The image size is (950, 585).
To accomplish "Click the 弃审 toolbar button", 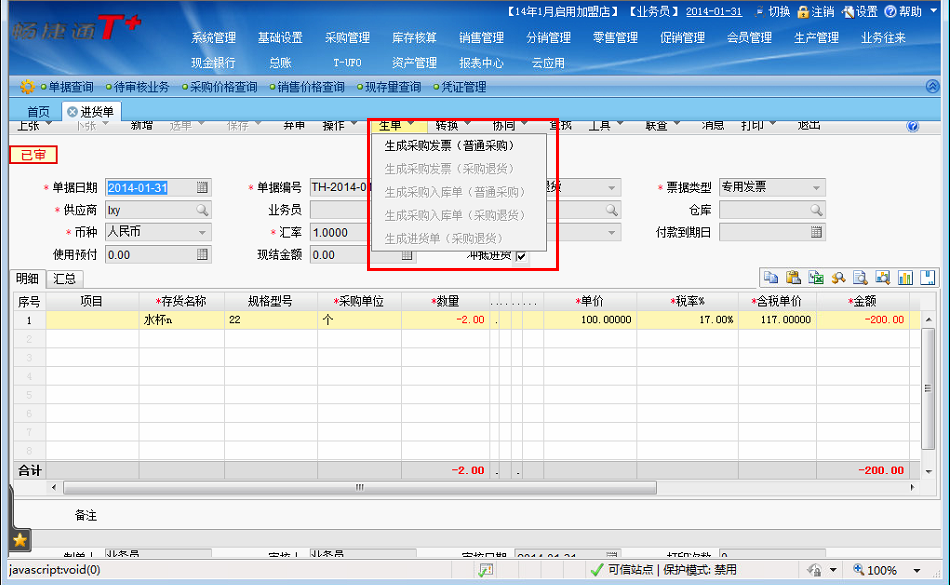I will (x=294, y=125).
